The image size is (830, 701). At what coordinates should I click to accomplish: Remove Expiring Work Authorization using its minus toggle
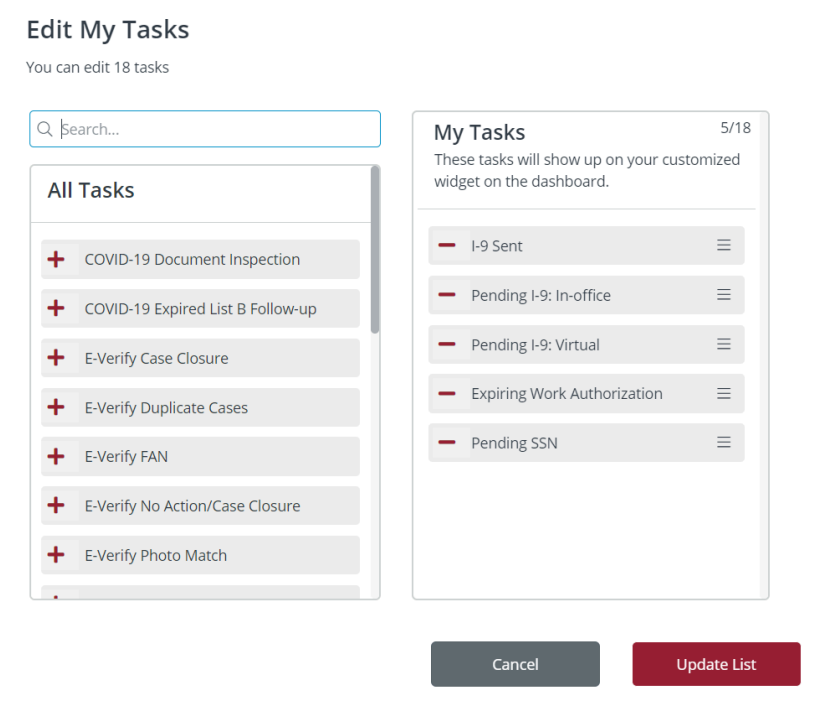tap(448, 393)
